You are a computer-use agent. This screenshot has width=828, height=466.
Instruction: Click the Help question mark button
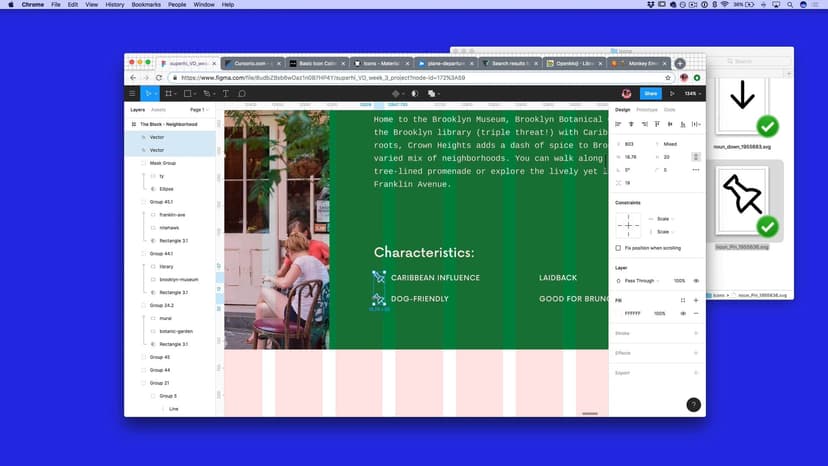pos(693,405)
